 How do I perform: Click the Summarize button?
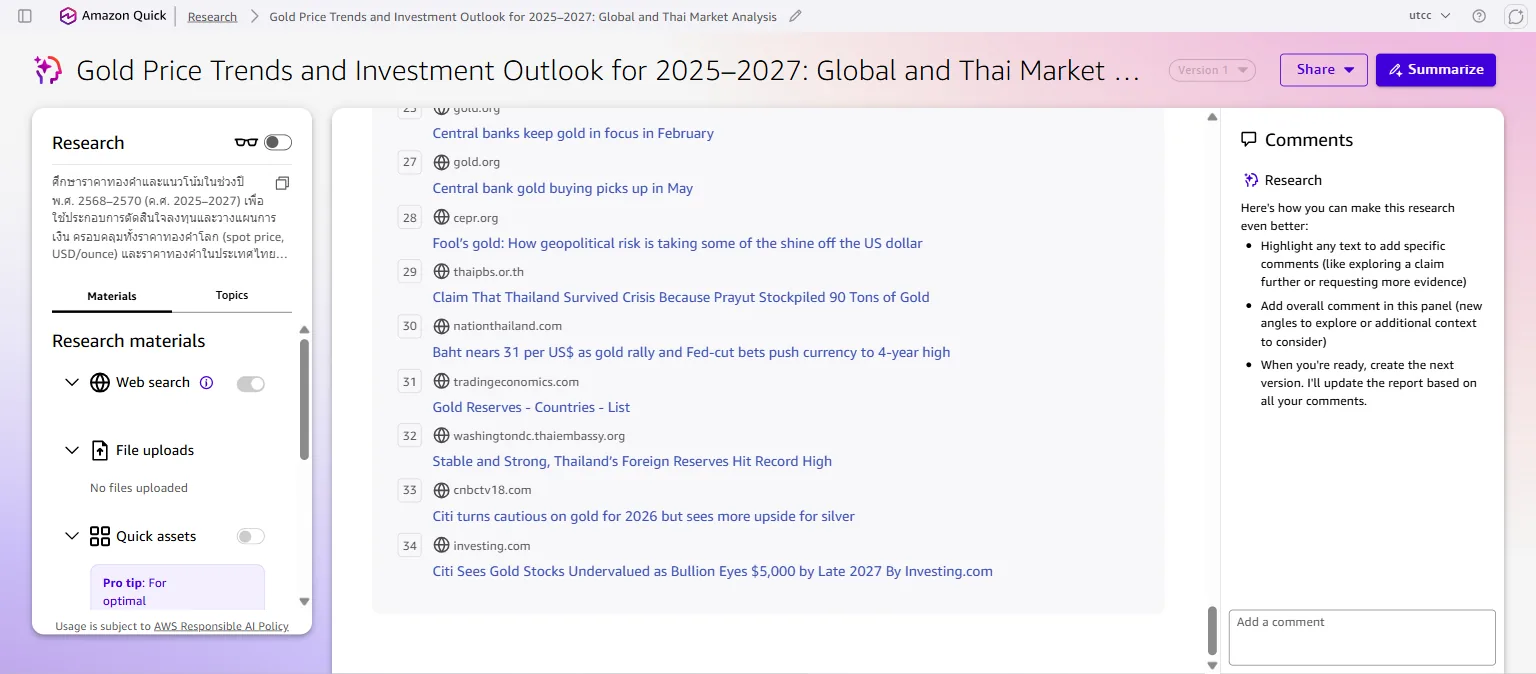[1436, 70]
